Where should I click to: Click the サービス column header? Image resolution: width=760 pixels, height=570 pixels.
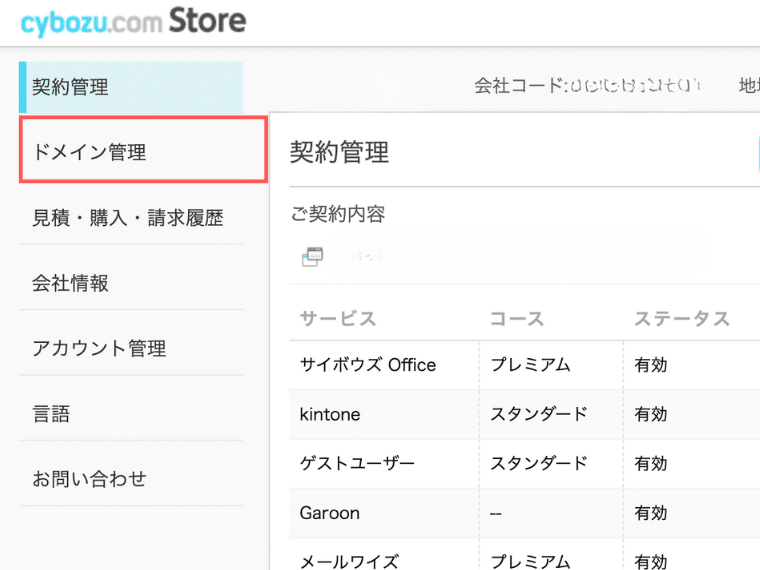click(338, 318)
